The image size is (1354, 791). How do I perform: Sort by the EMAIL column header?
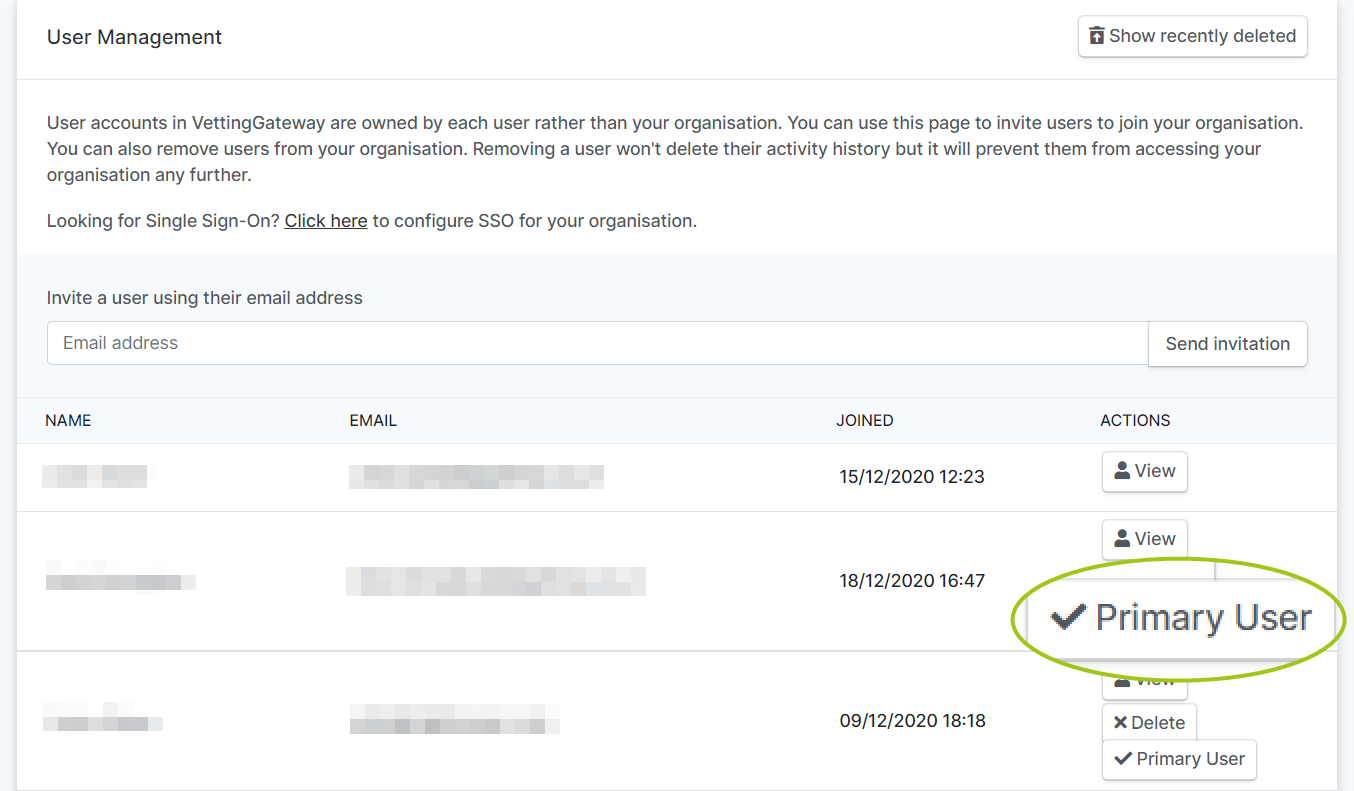click(x=373, y=421)
